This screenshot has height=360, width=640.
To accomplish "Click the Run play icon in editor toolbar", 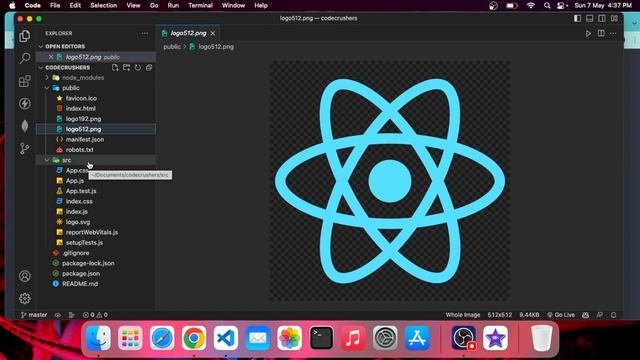I will (x=588, y=33).
